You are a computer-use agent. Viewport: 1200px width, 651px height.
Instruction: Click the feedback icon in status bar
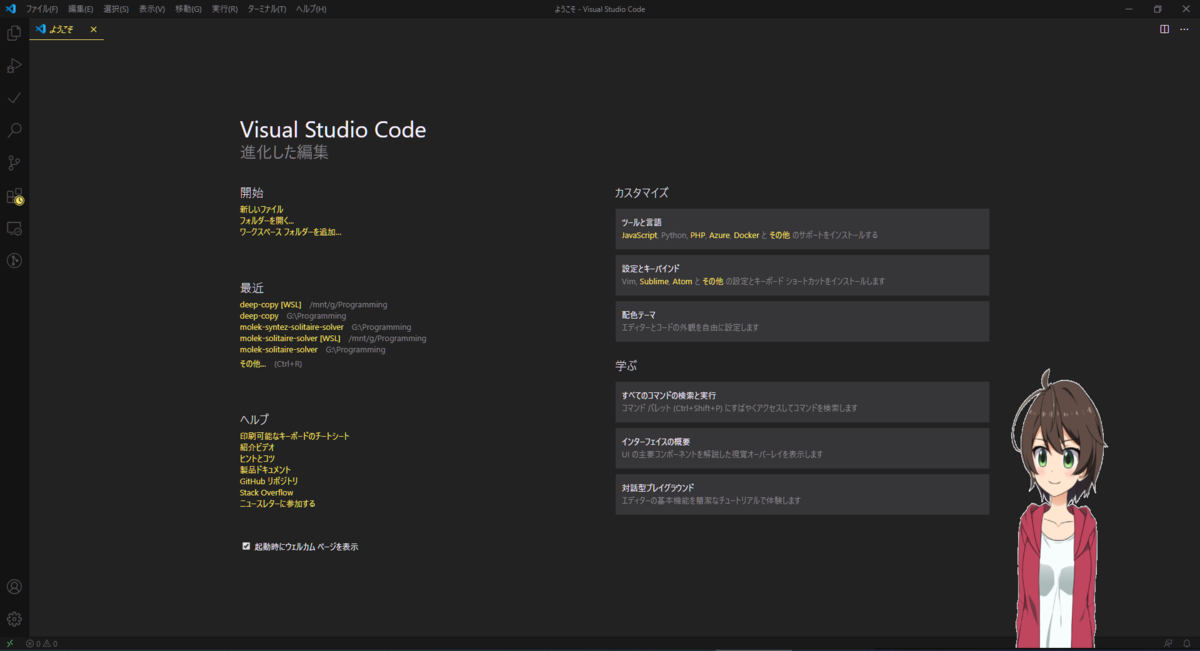[x=1168, y=643]
